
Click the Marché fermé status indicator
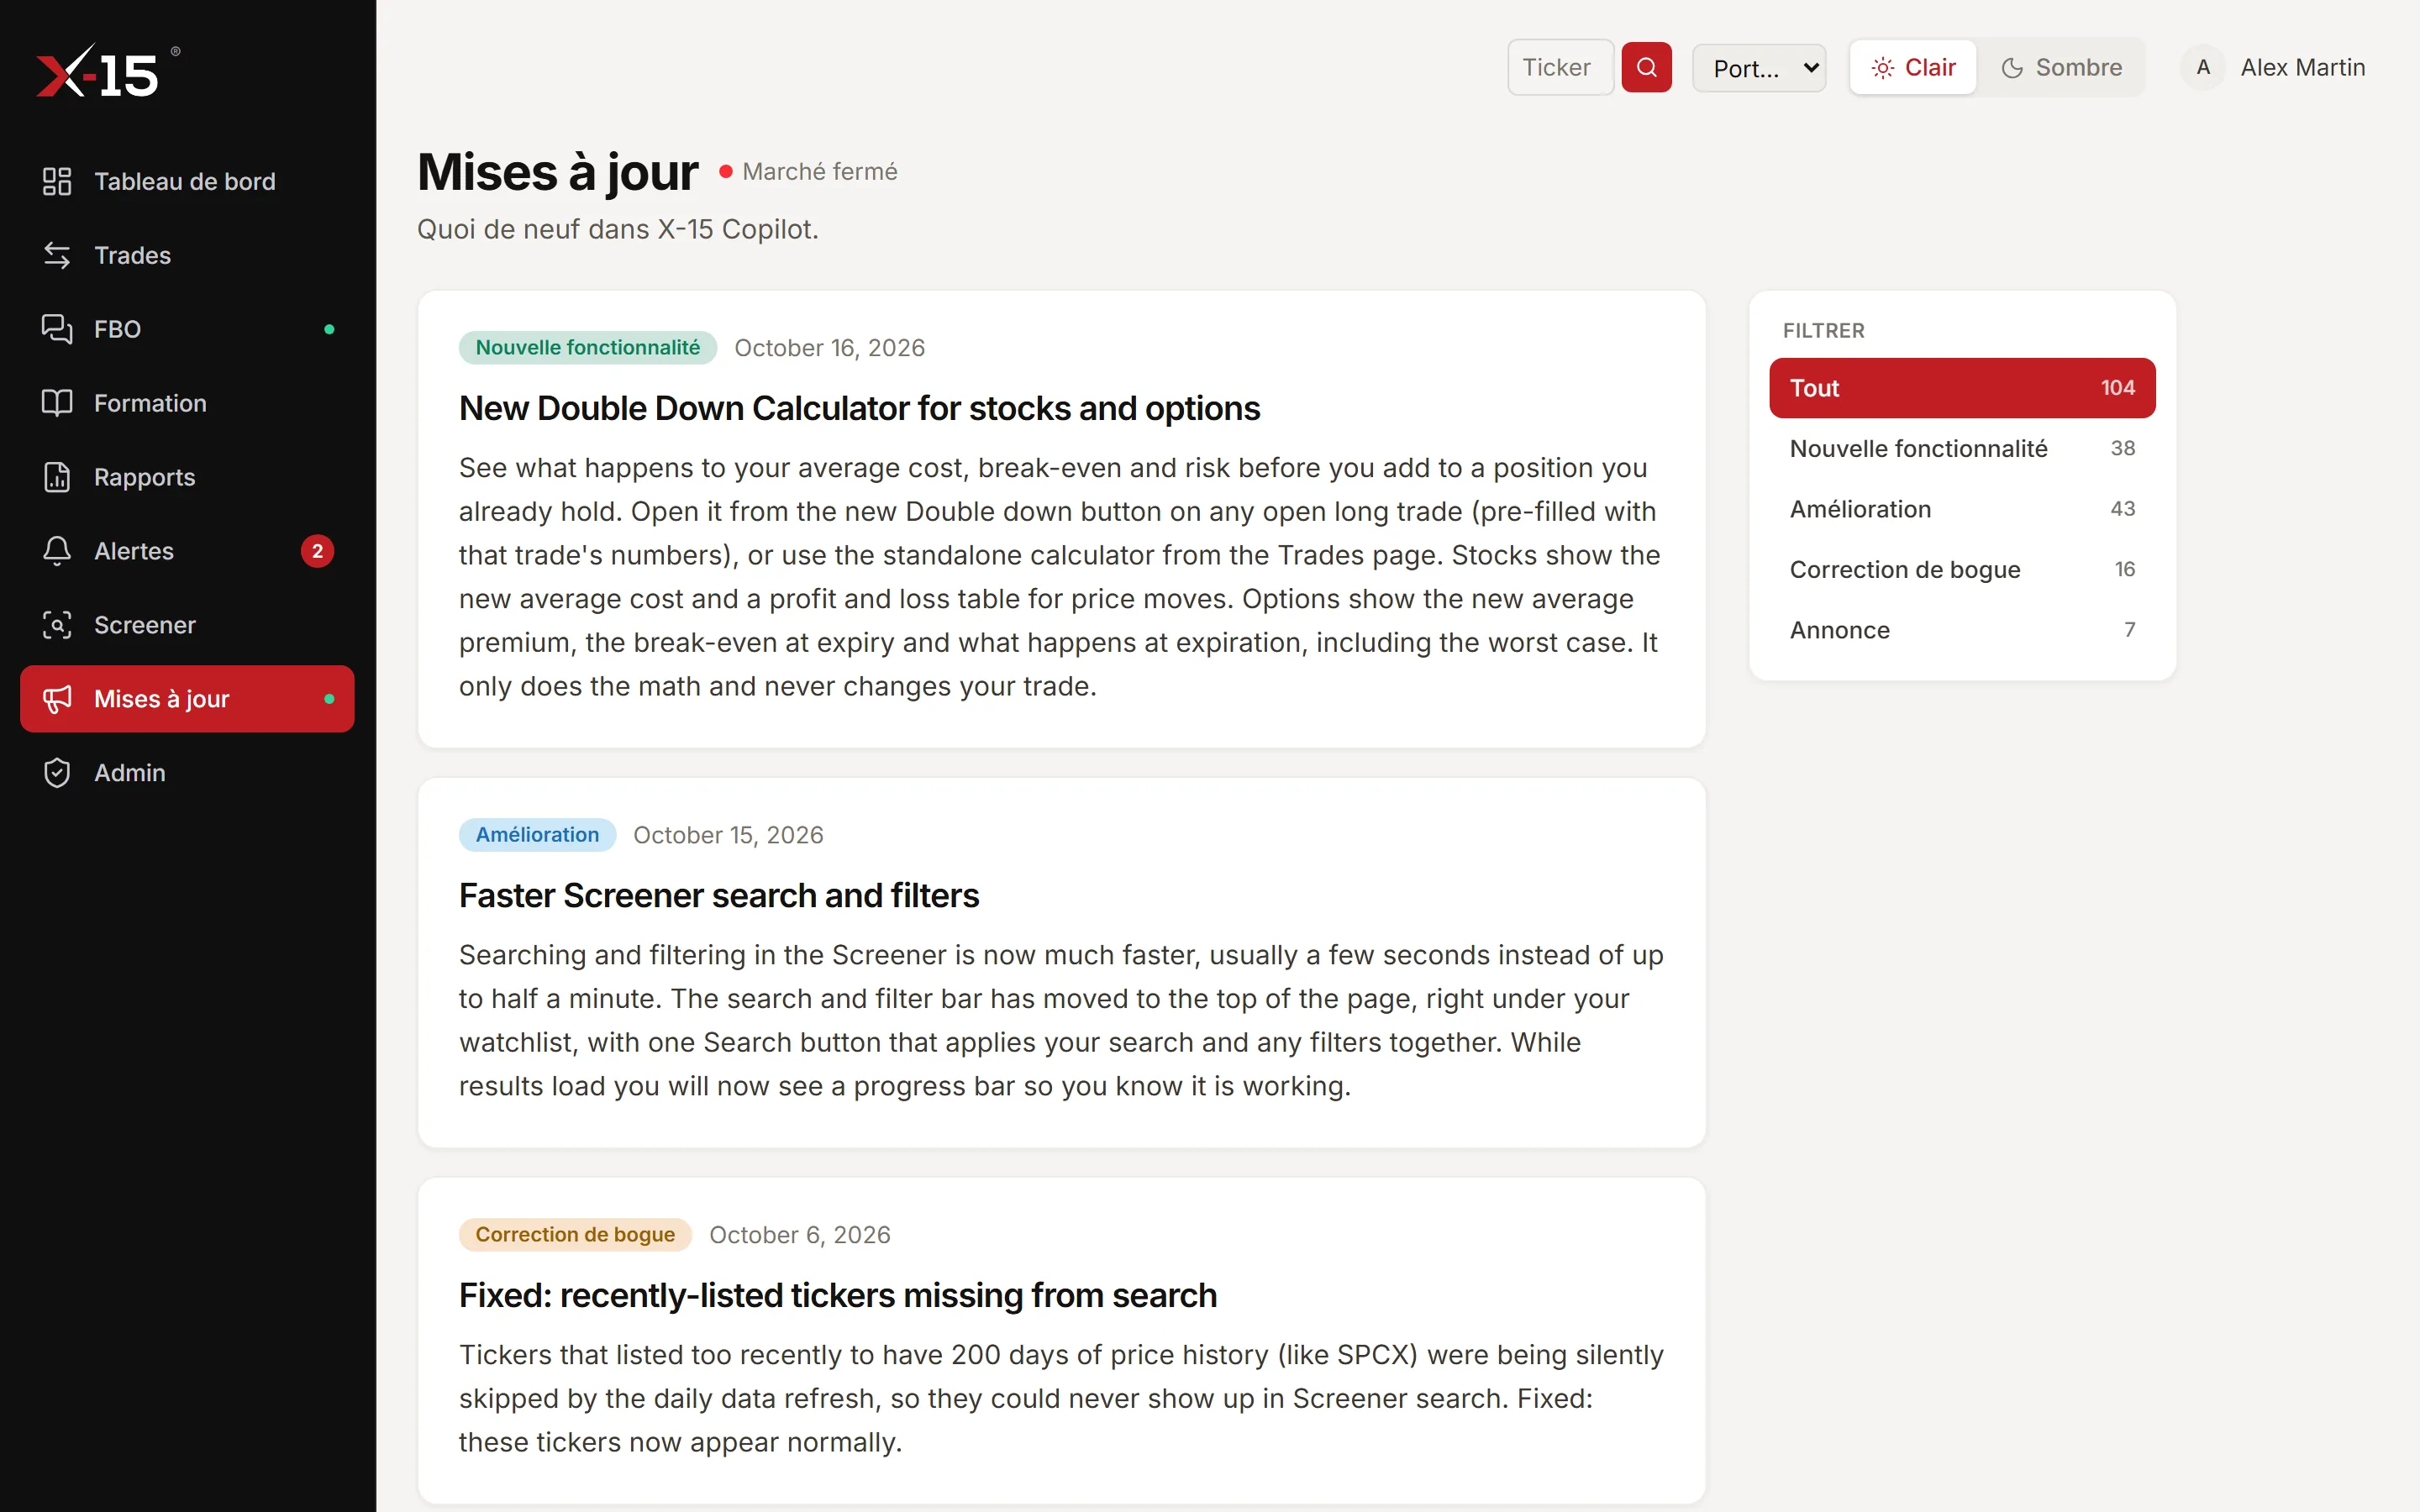click(808, 172)
